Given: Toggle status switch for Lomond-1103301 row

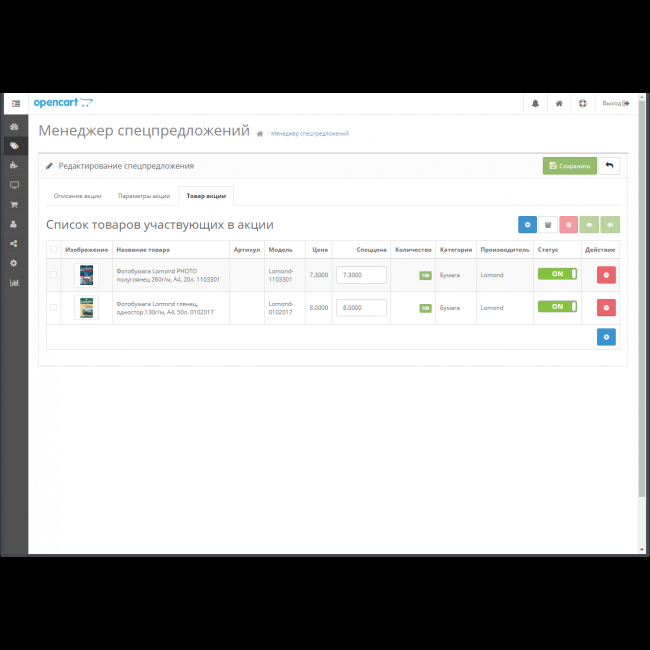Looking at the screenshot, I should click(x=557, y=274).
